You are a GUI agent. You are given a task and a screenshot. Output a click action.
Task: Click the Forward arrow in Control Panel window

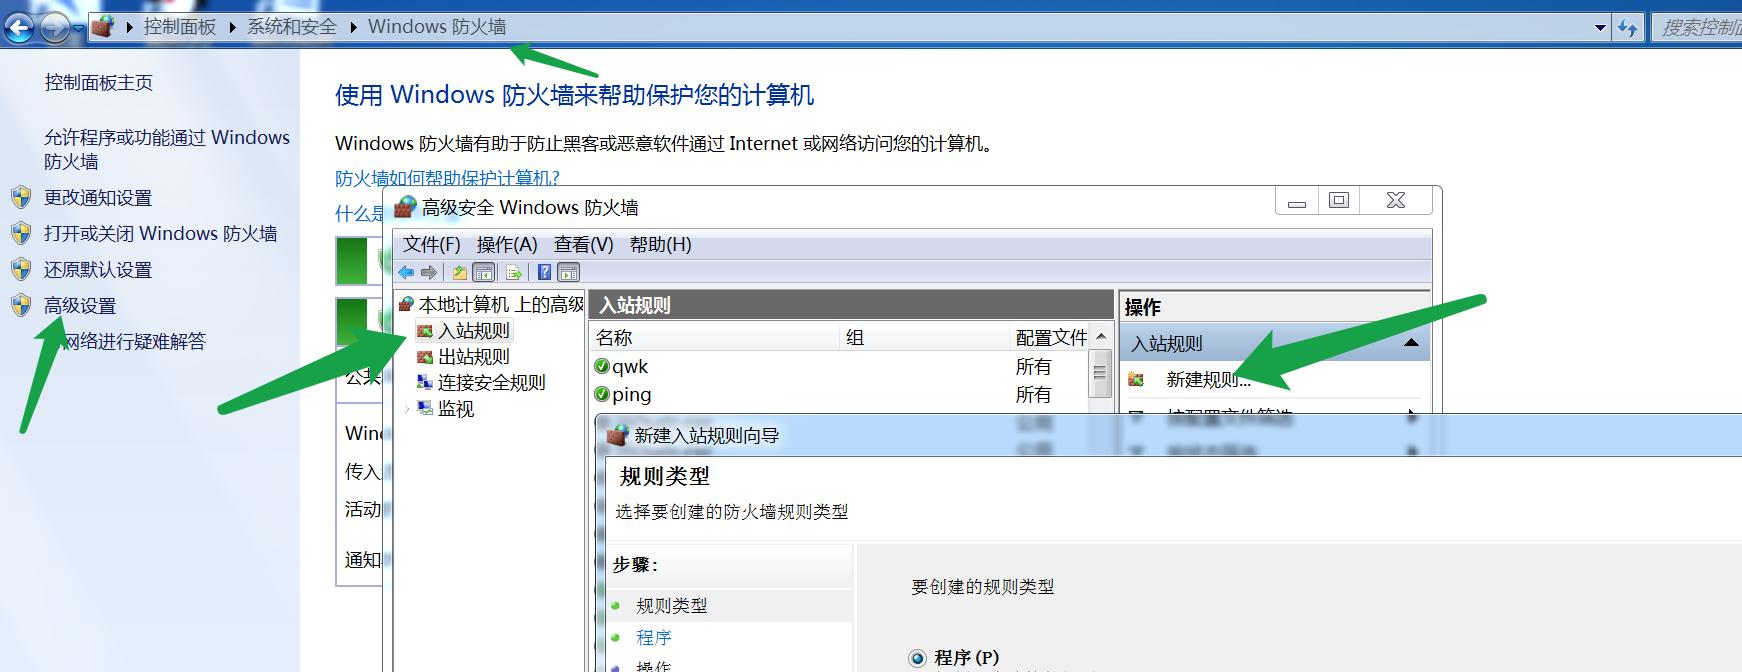point(54,28)
